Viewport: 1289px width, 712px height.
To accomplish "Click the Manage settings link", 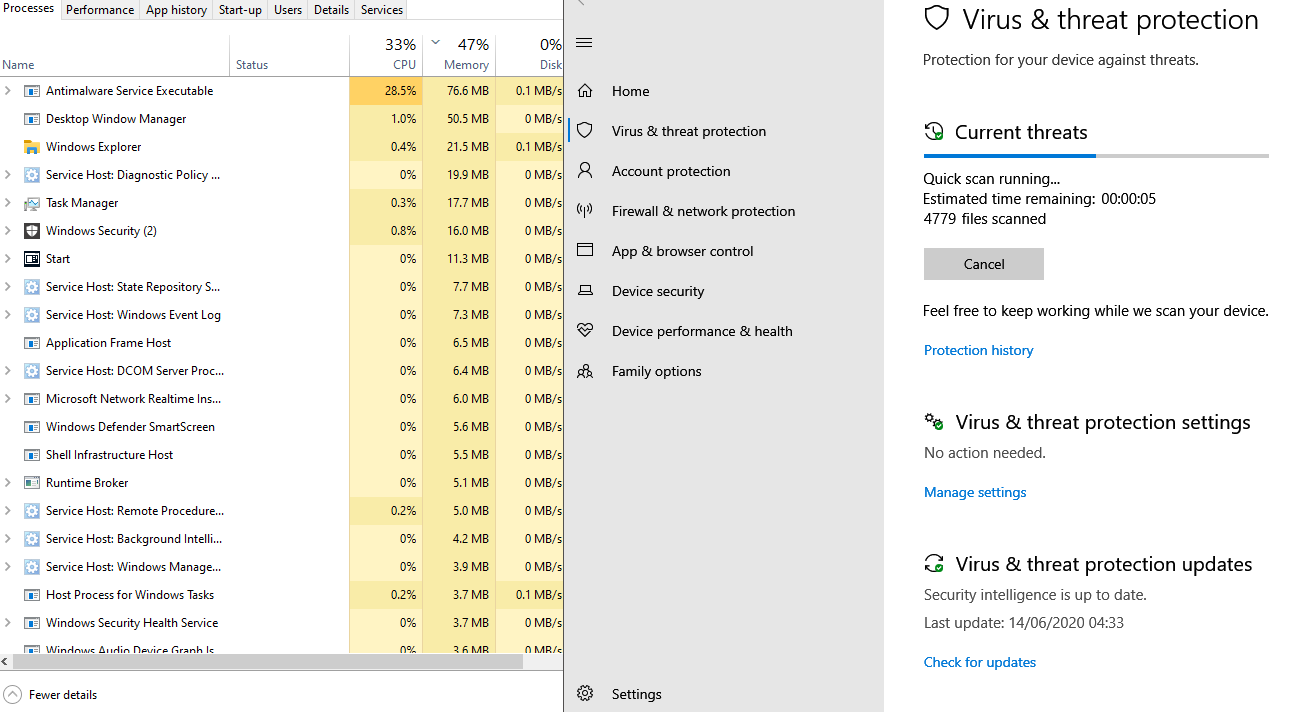I will pyautogui.click(x=975, y=492).
